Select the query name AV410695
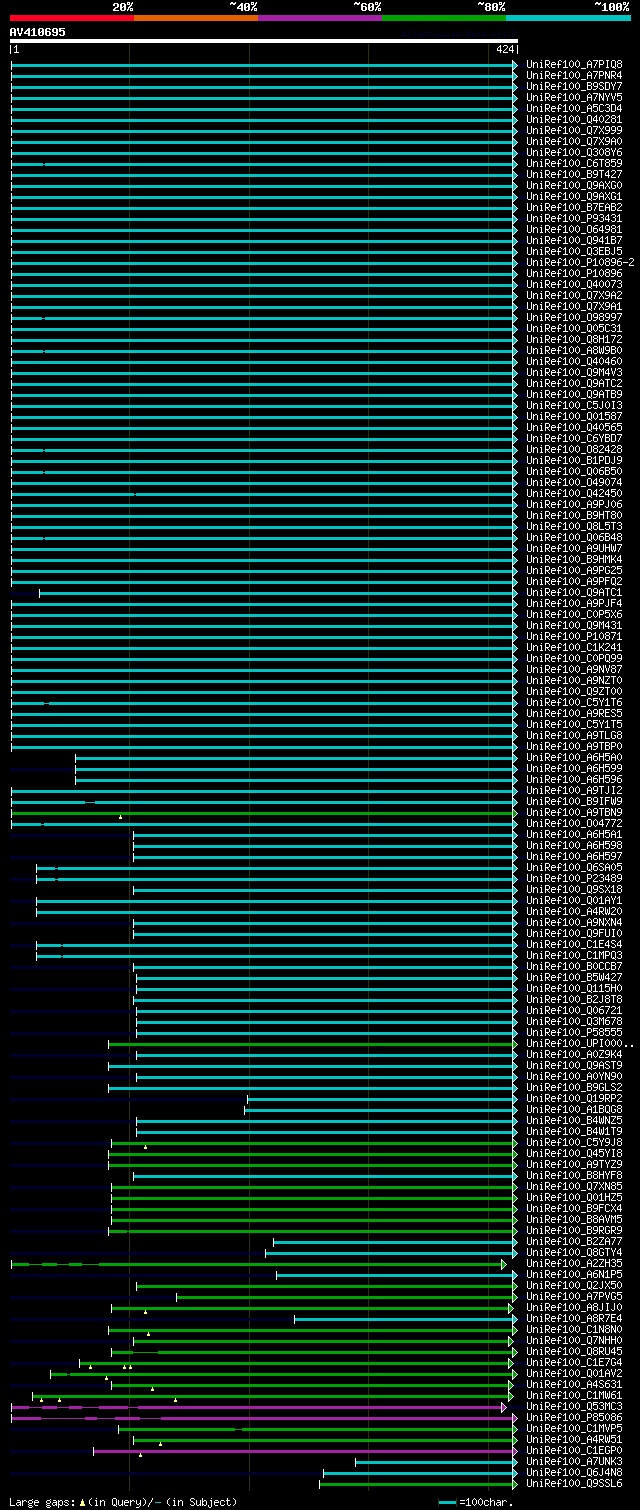Image resolution: width=640 pixels, height=1510 pixels. point(38,32)
